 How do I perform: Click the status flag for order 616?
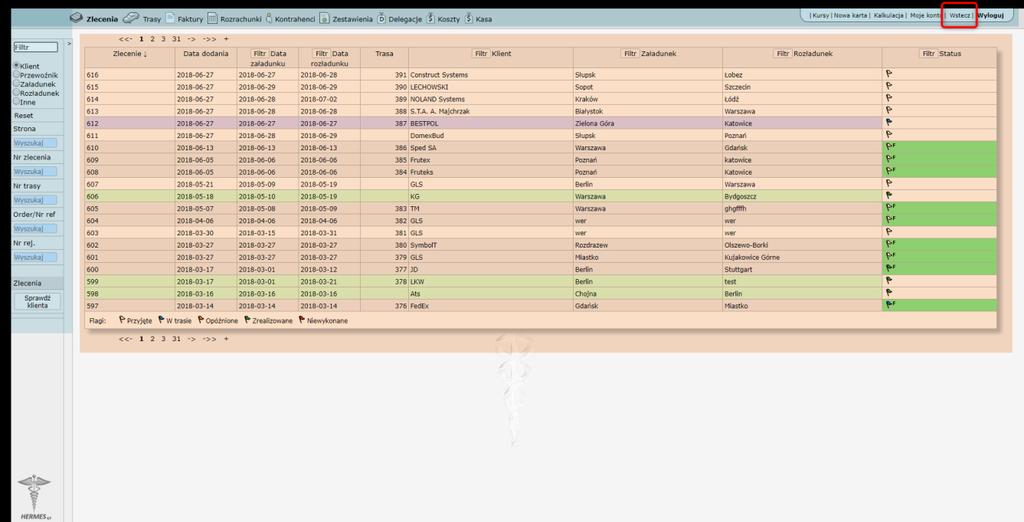[889, 74]
